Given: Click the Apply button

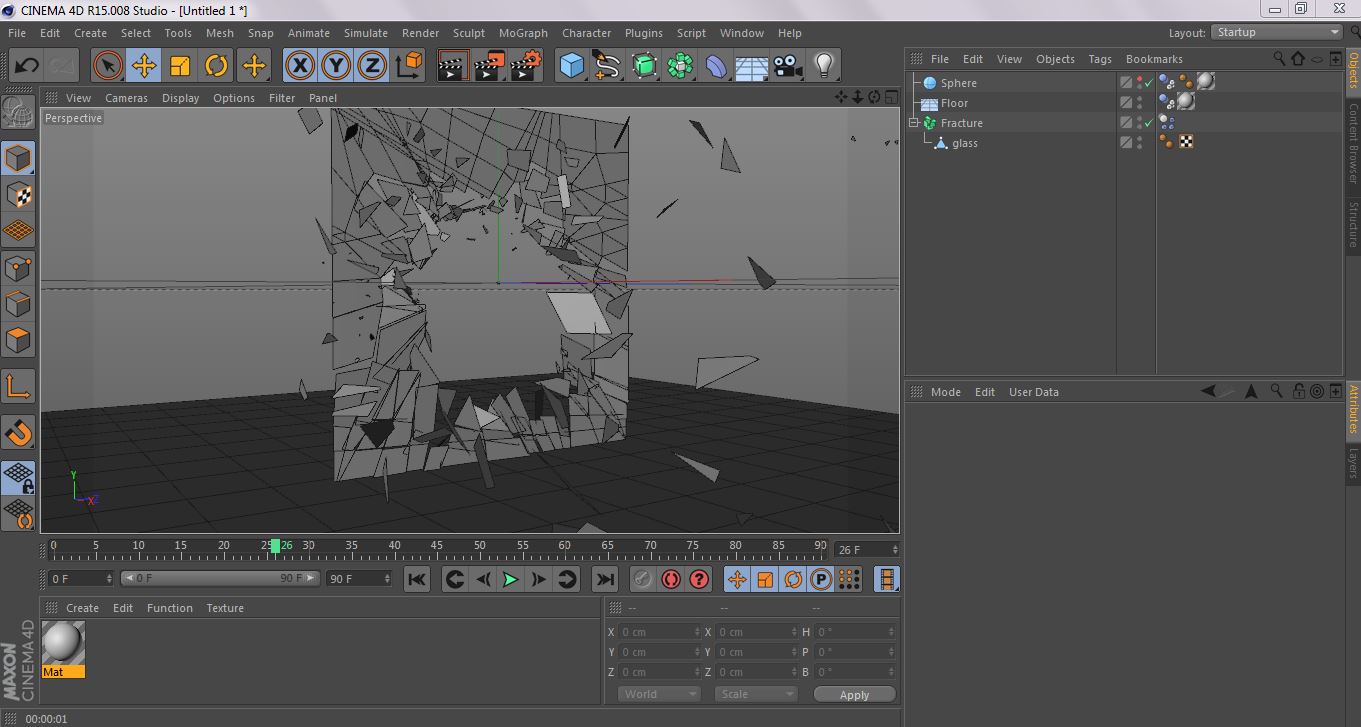Looking at the screenshot, I should [x=855, y=694].
